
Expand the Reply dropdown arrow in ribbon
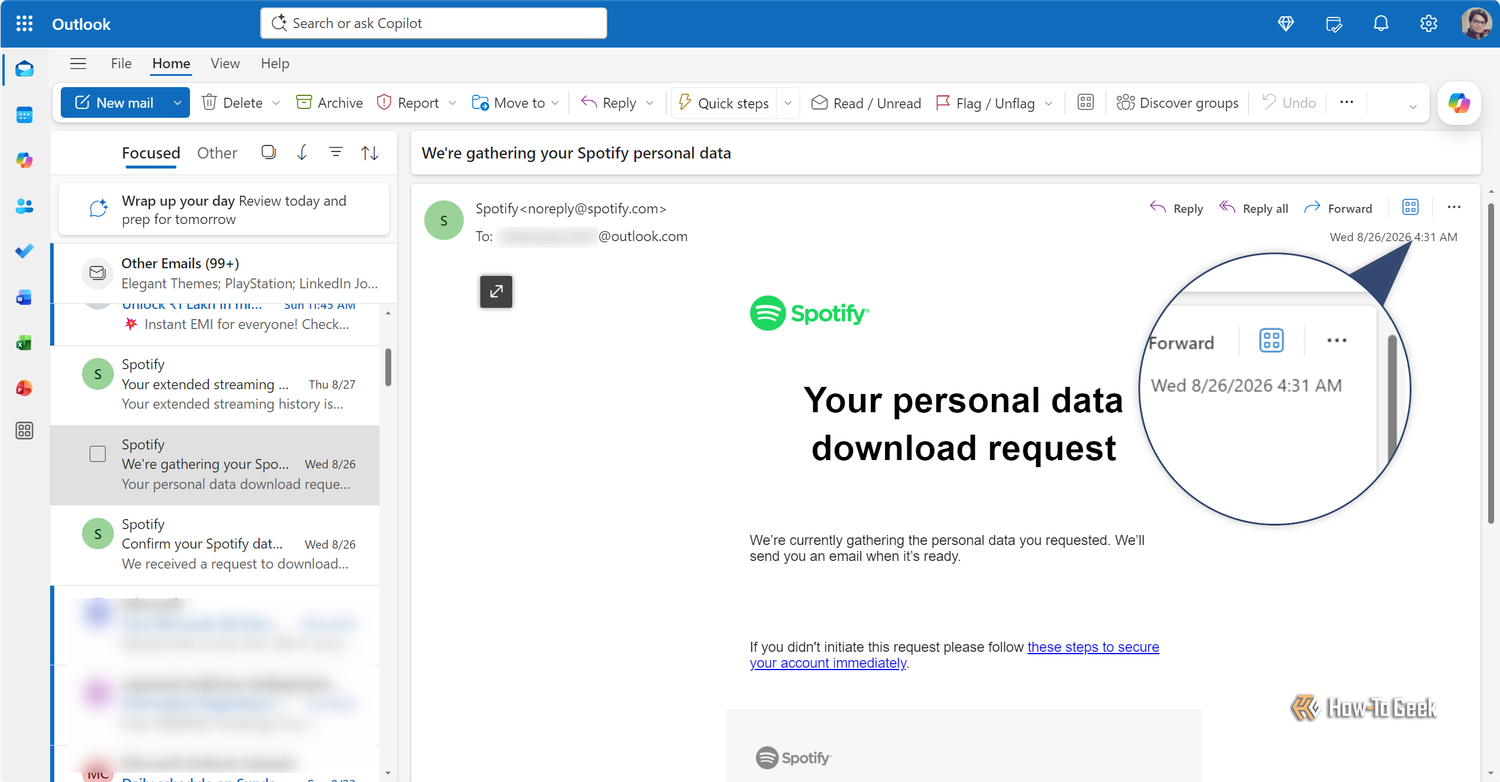coord(650,102)
